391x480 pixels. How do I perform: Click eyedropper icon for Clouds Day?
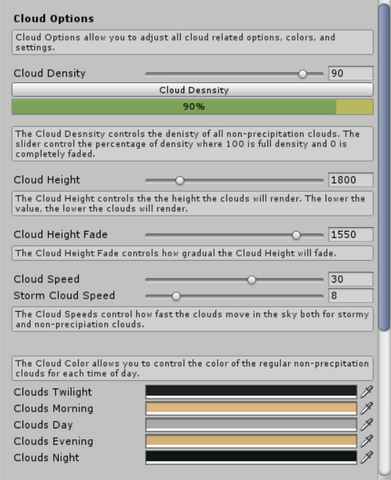pos(367,425)
